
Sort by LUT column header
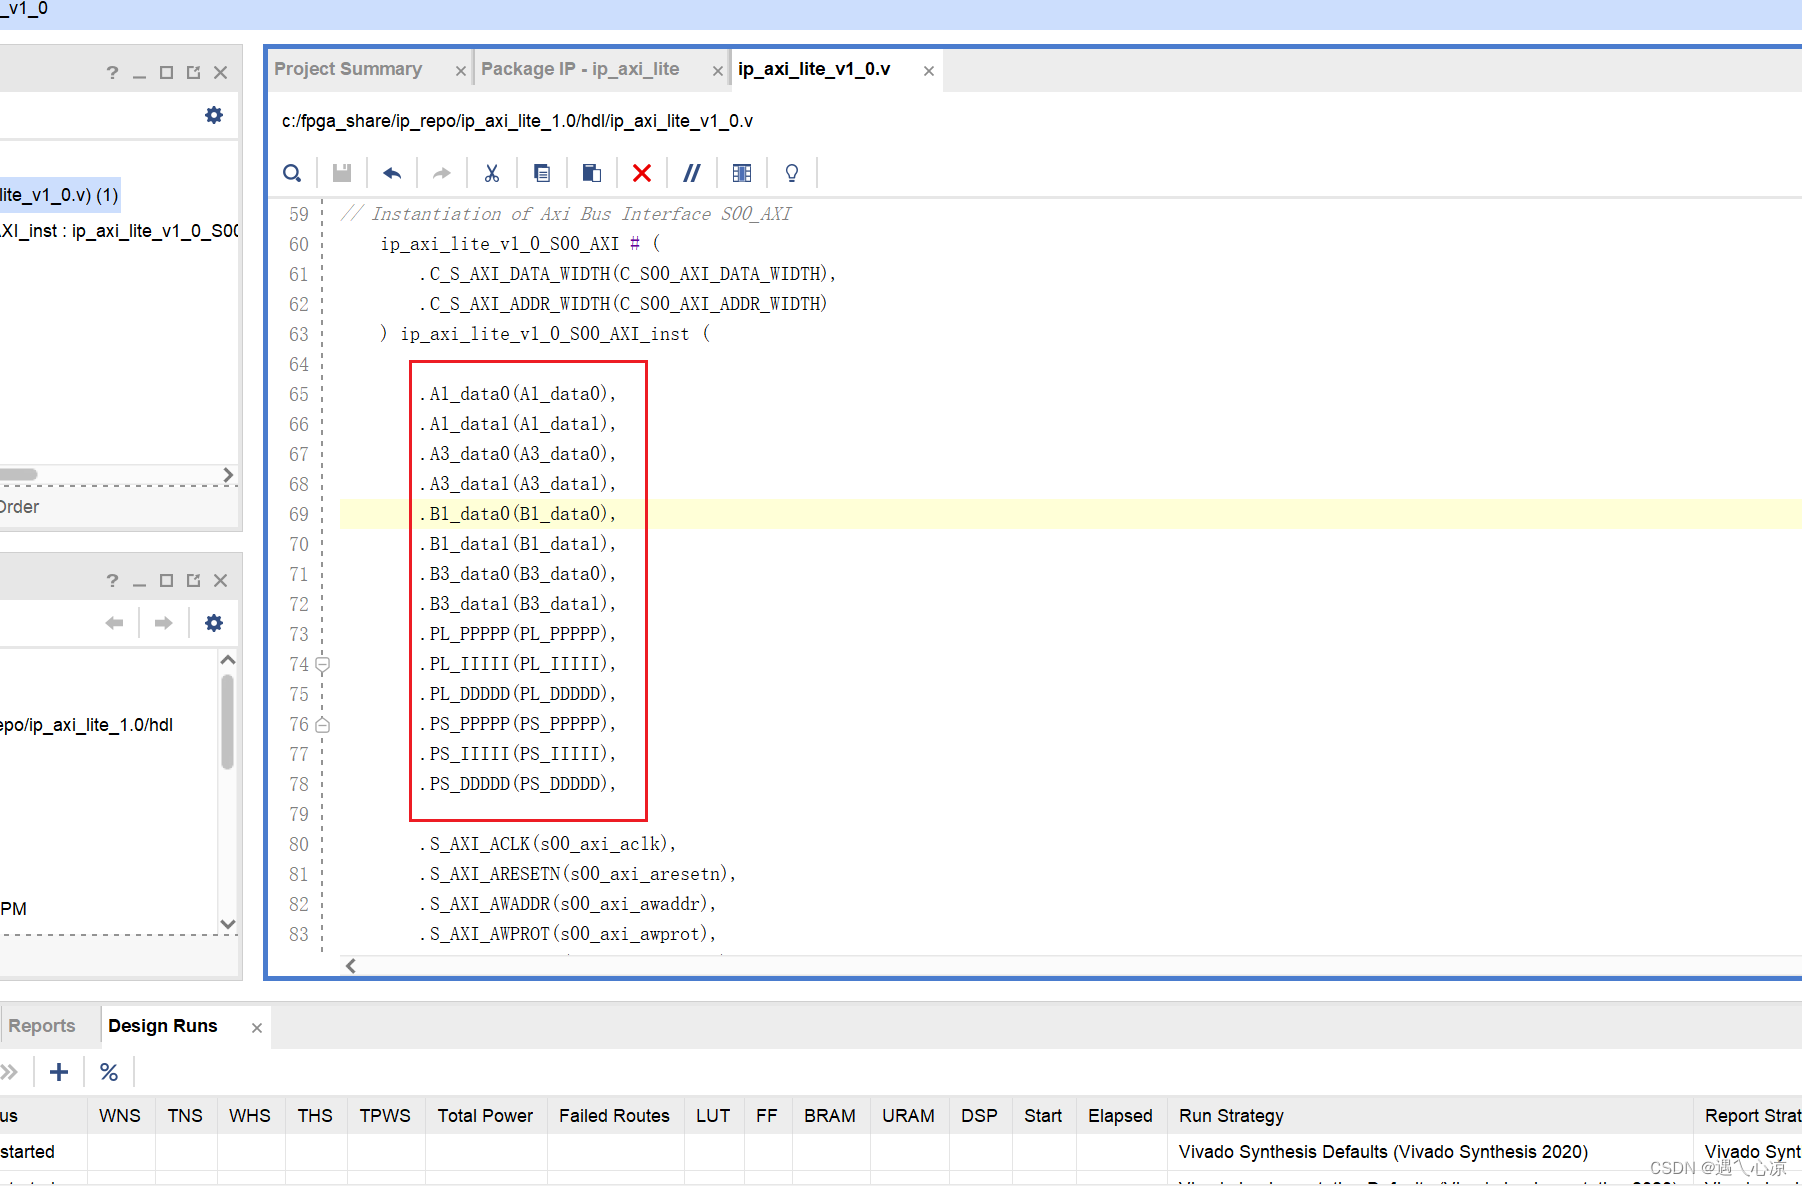[713, 1116]
